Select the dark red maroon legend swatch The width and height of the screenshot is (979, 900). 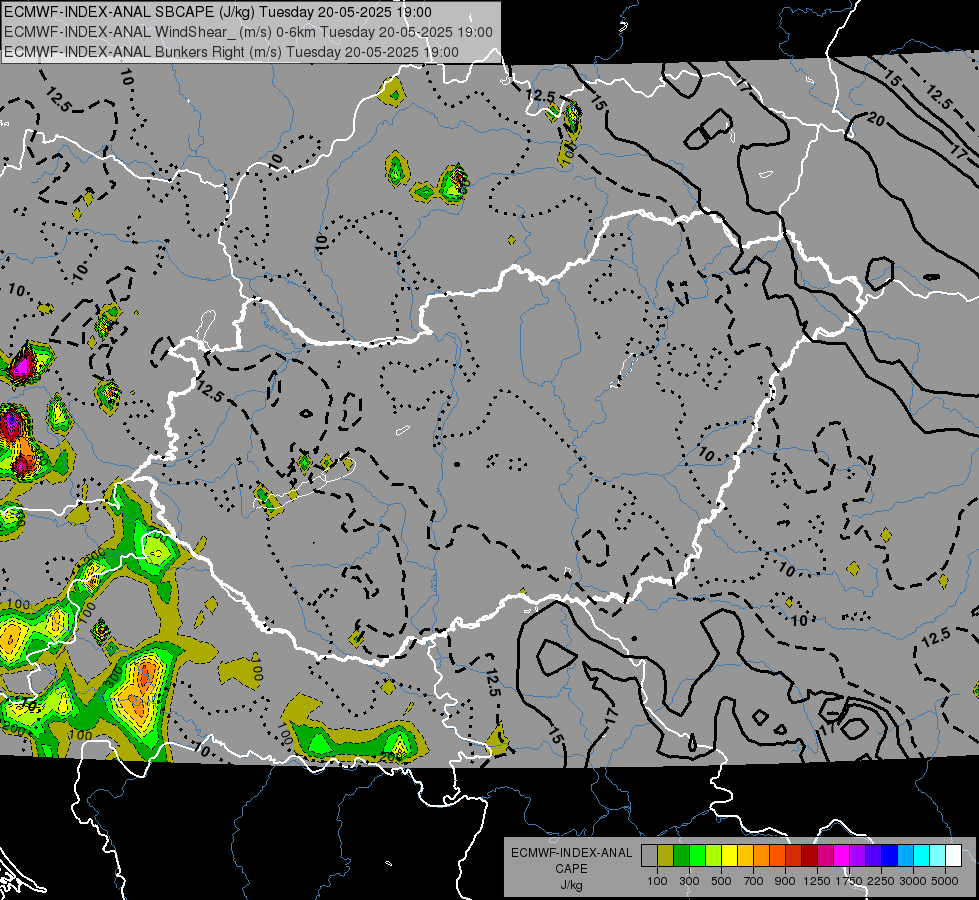[x=810, y=856]
